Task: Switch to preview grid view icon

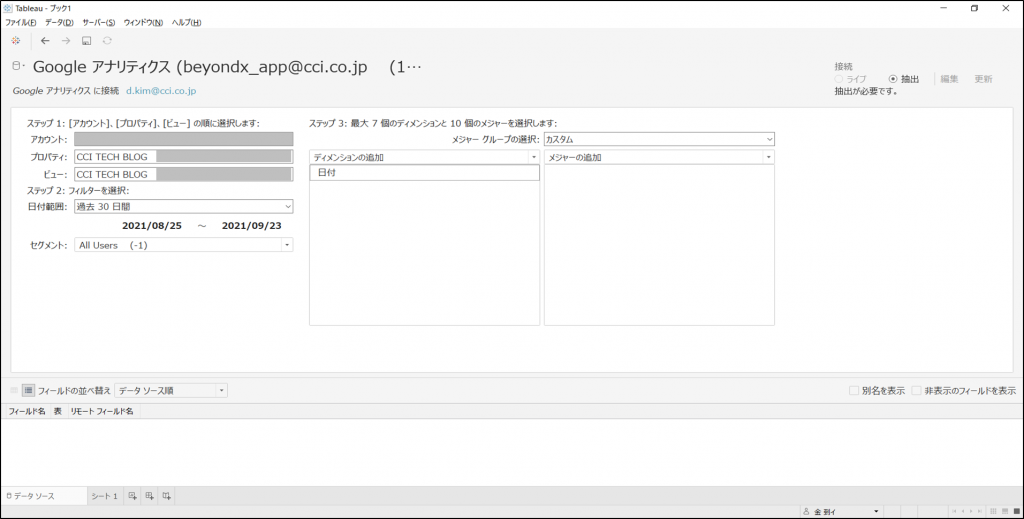Action: point(14,390)
